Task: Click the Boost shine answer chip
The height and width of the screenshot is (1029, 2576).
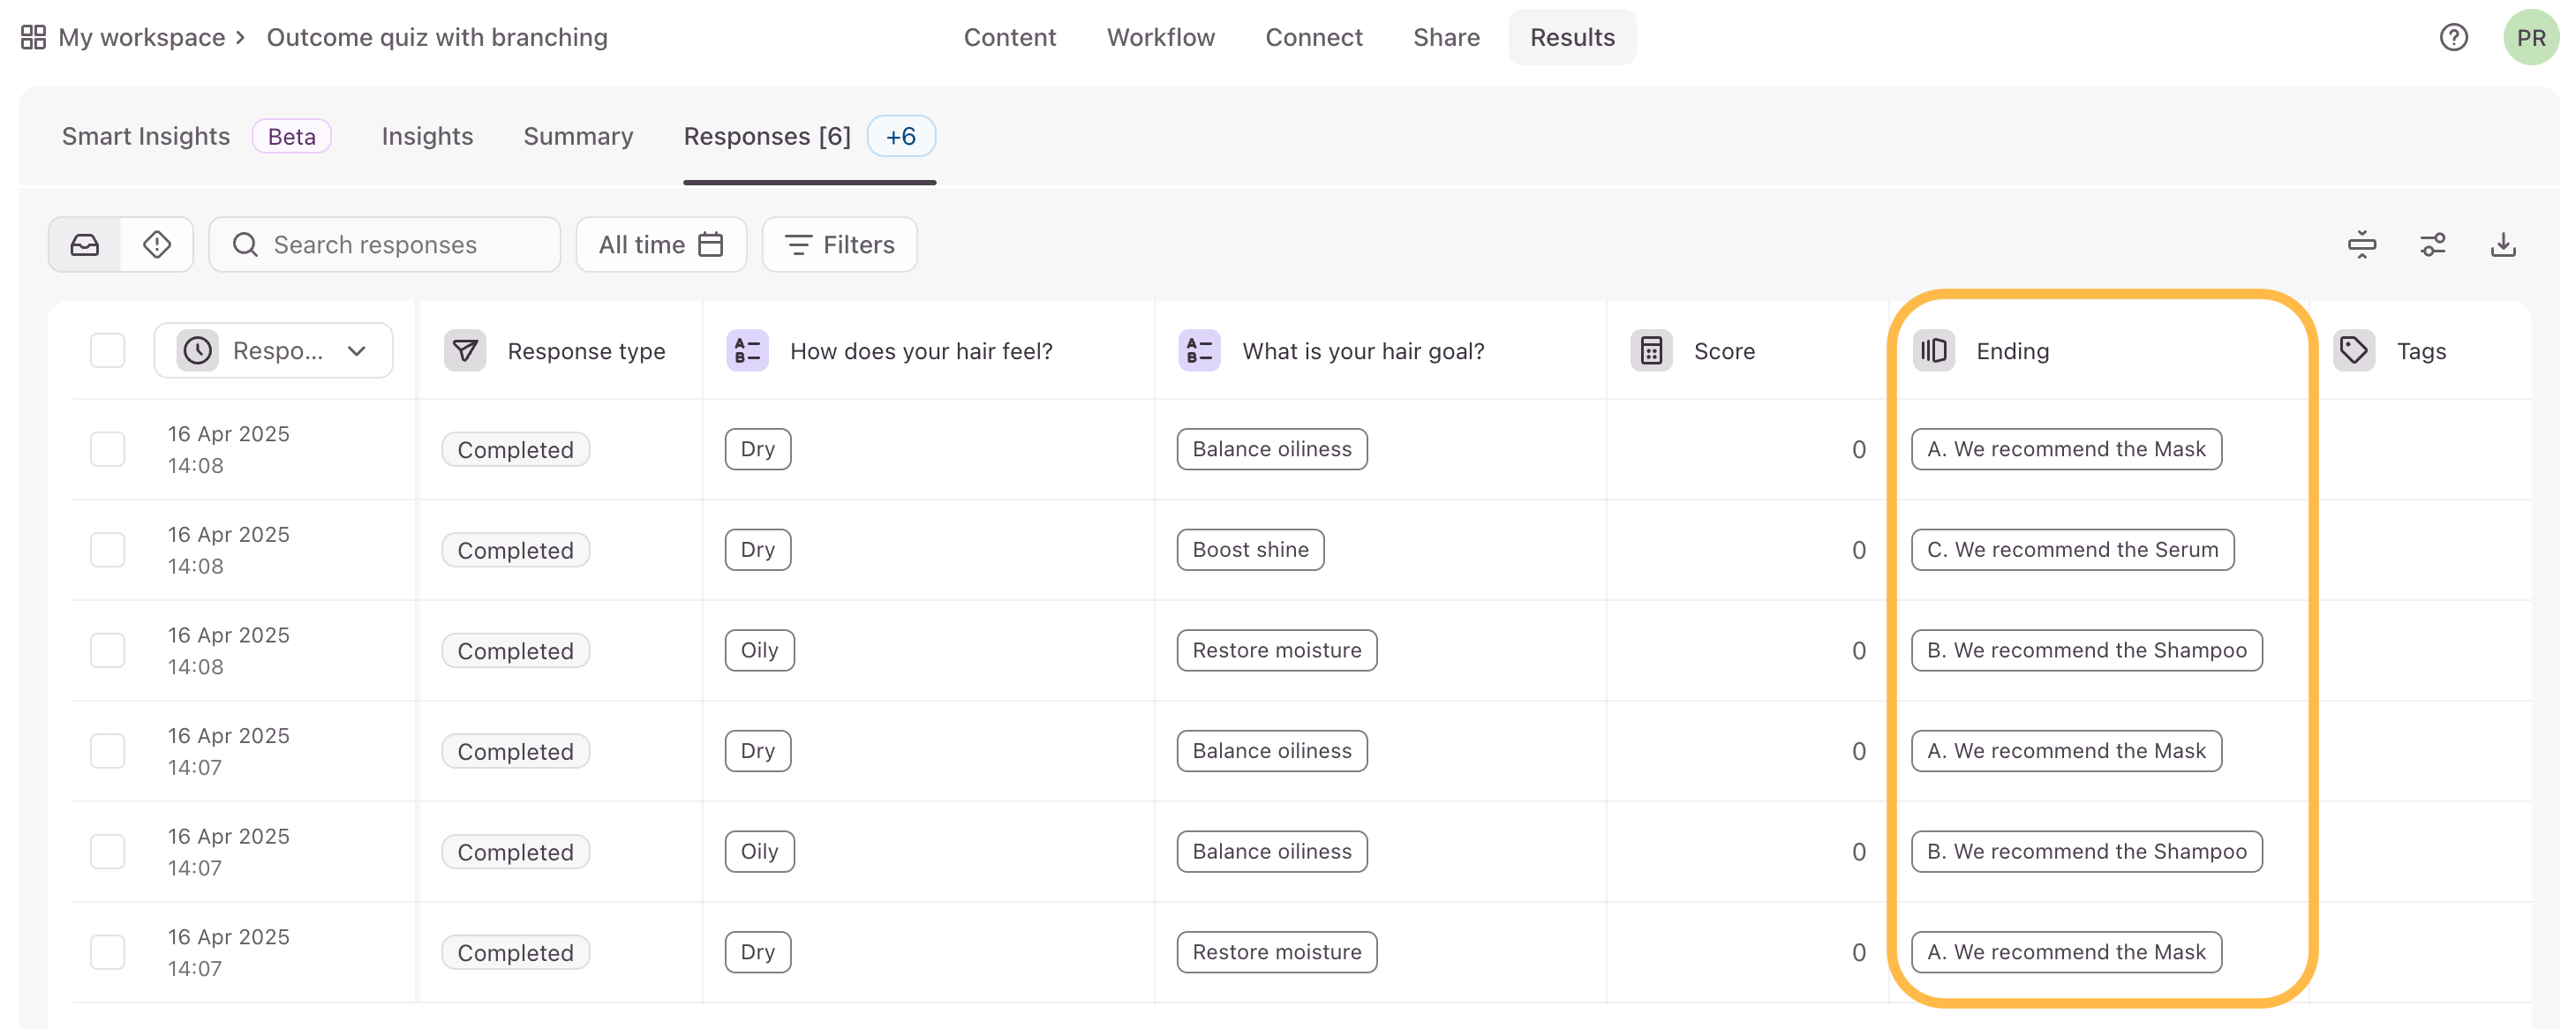Action: point(1250,549)
